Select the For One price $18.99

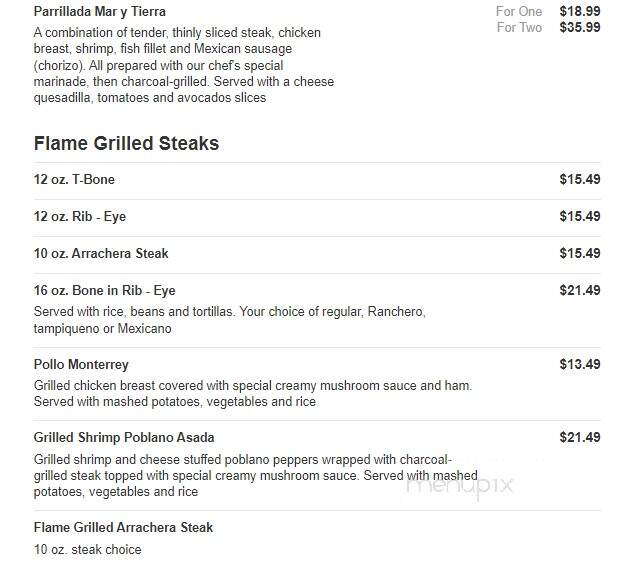(580, 11)
